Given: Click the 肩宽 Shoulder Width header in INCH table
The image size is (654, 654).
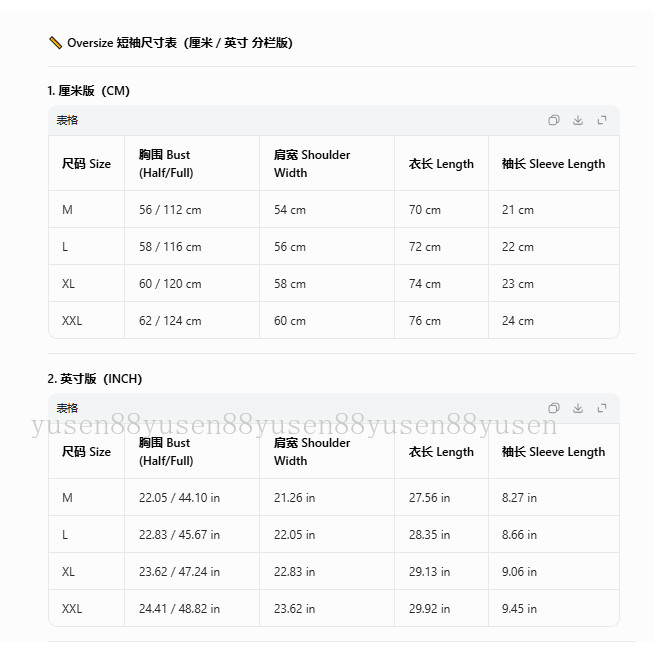Looking at the screenshot, I should click(312, 452).
